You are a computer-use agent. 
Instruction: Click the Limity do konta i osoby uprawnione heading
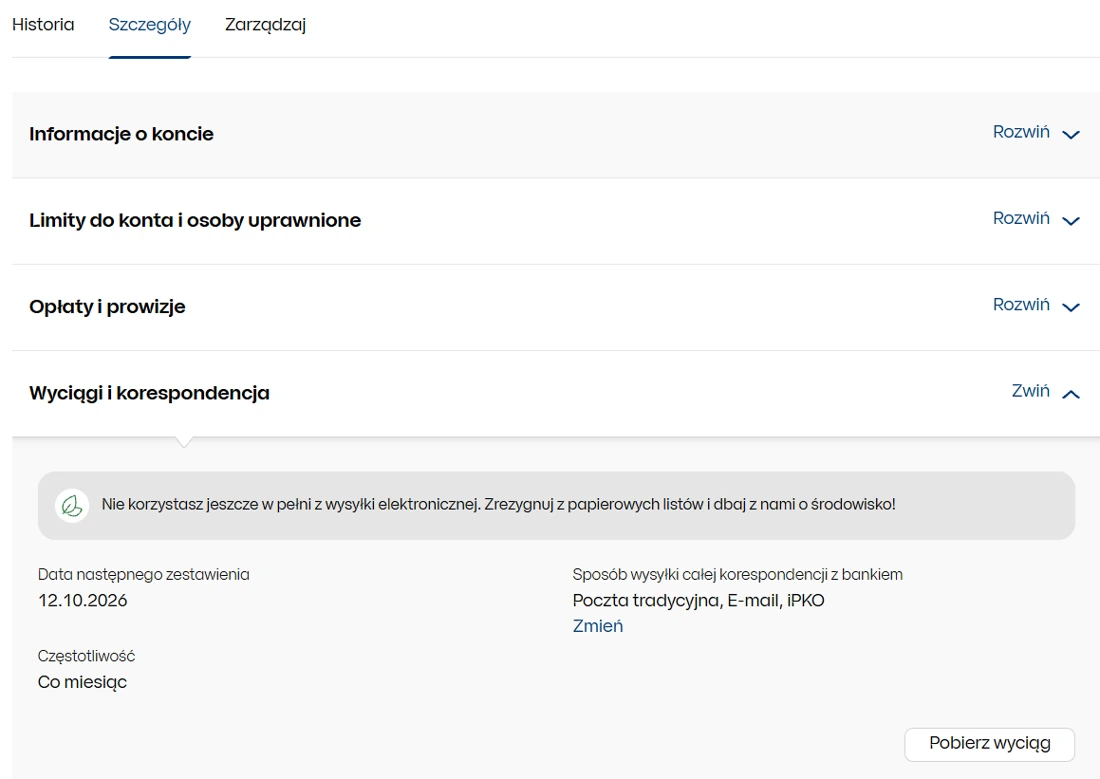195,220
